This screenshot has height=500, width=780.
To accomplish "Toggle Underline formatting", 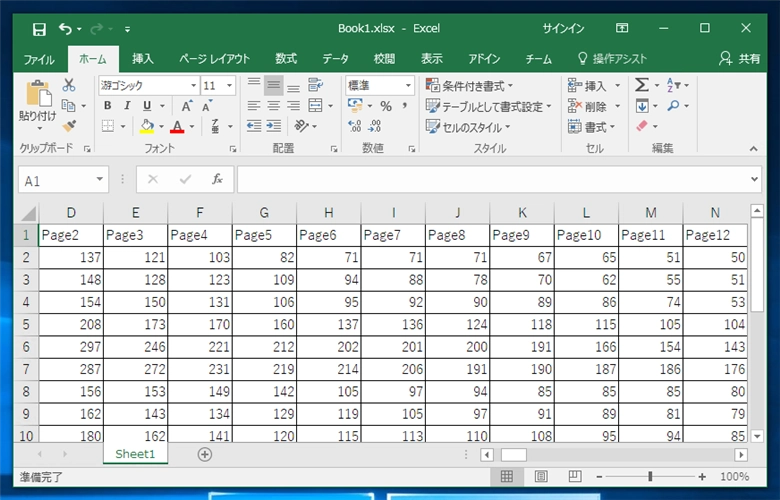I will (147, 105).
